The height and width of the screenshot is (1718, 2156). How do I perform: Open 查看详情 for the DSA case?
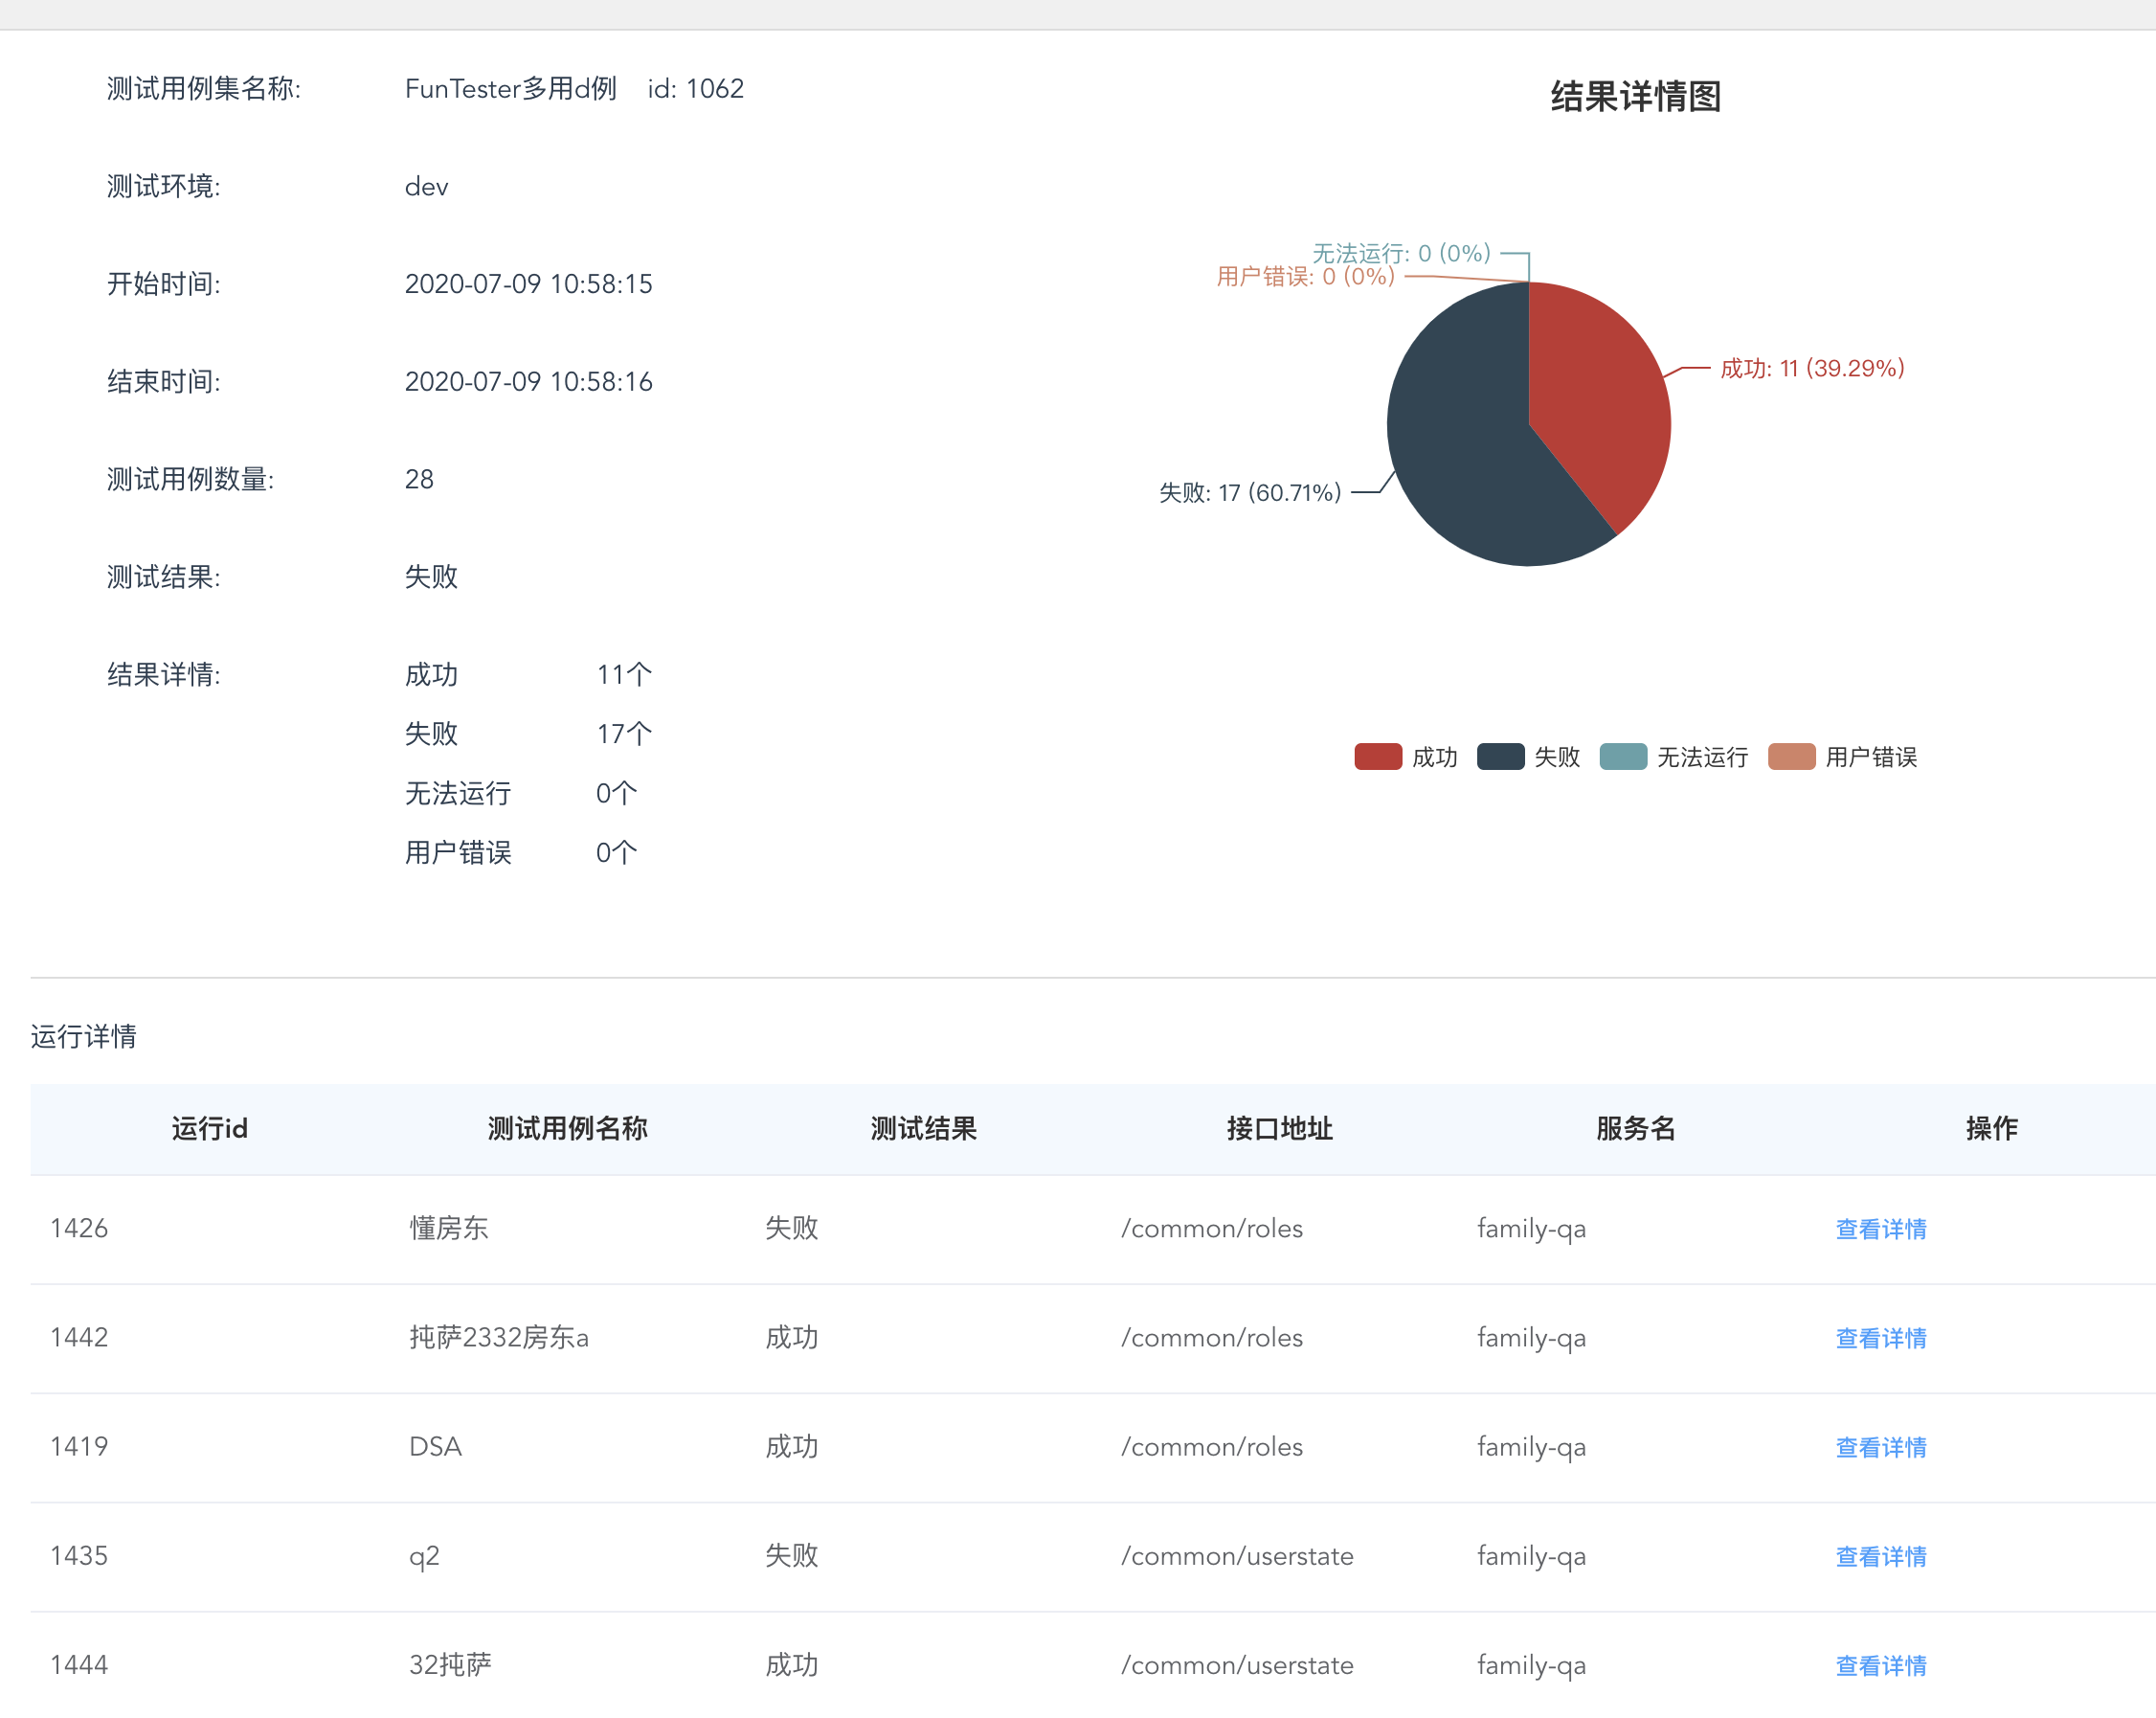1880,1446
